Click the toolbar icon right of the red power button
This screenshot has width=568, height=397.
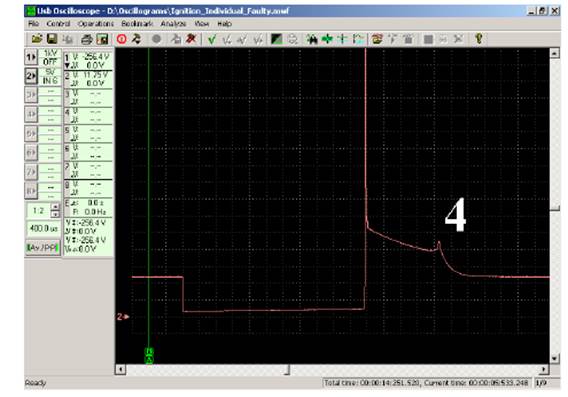(x=136, y=39)
